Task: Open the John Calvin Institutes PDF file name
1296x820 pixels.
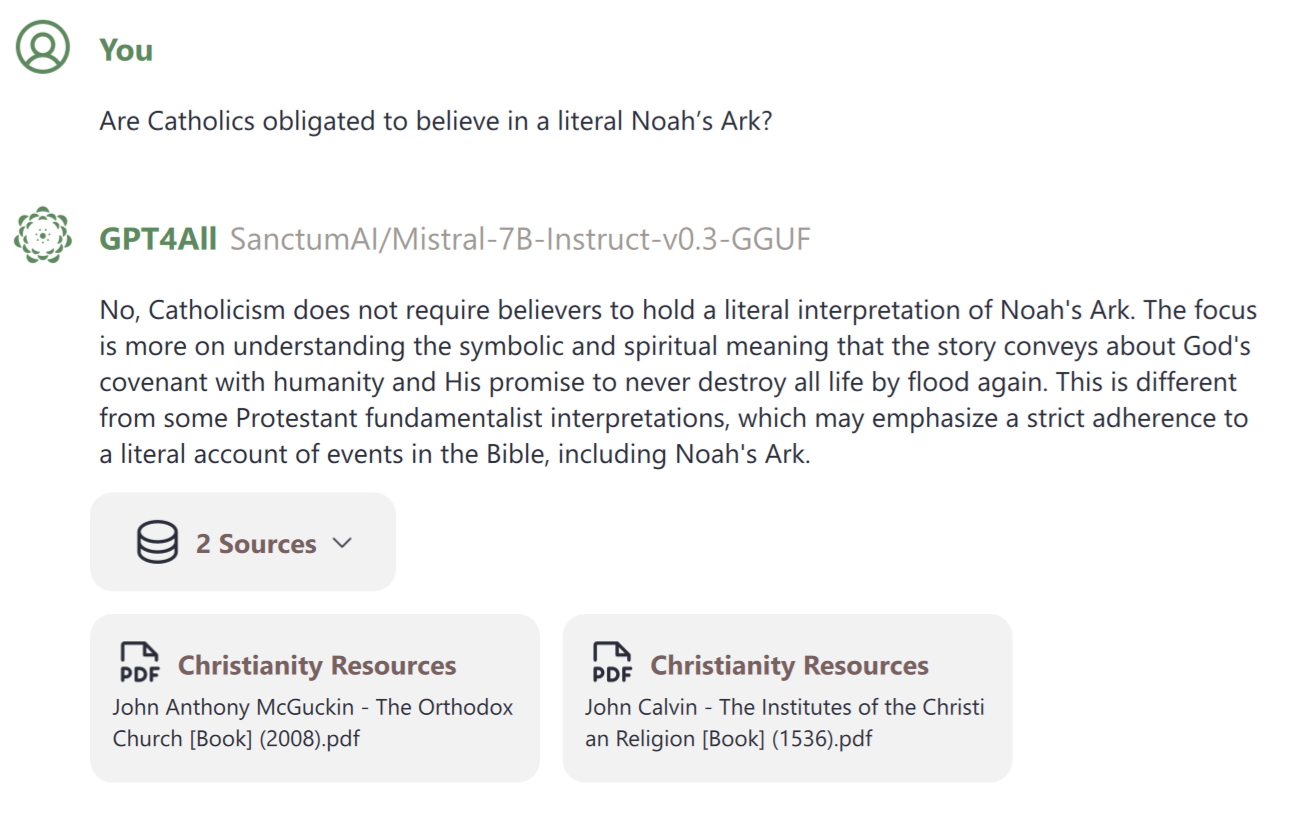Action: pos(784,723)
